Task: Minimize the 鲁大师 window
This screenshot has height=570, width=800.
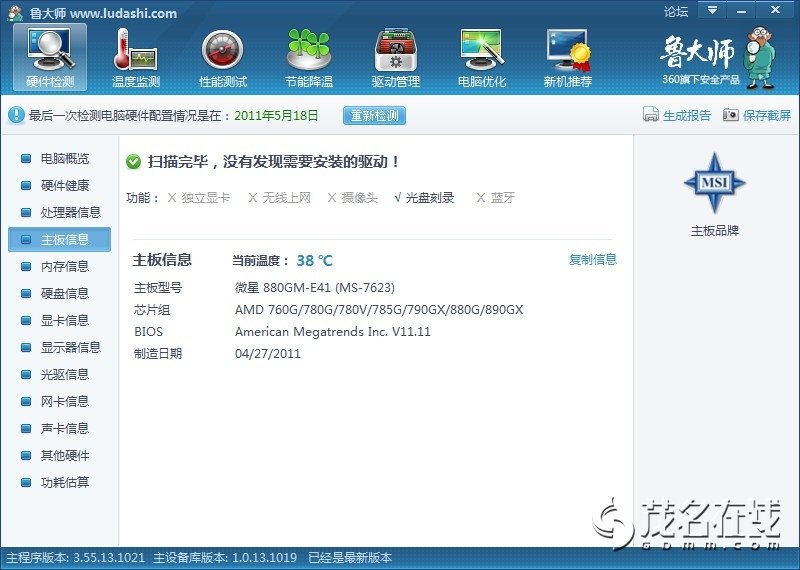Action: [742, 10]
